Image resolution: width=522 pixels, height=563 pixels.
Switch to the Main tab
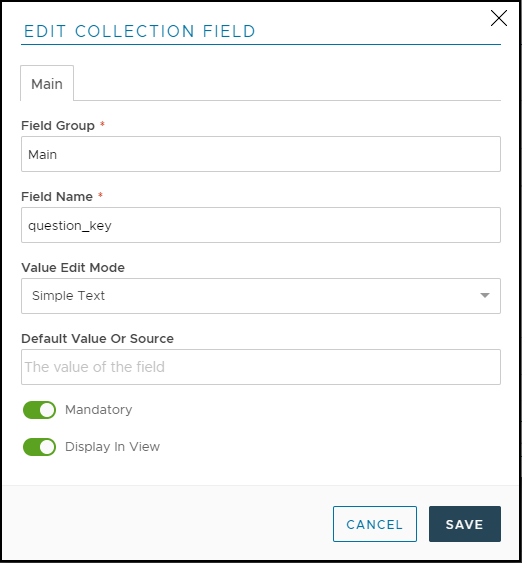coord(47,84)
